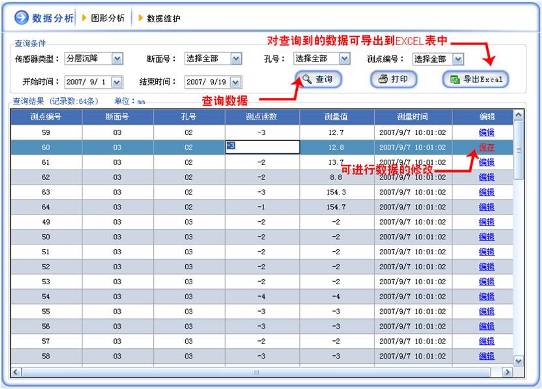The image size is (542, 389).
Task: Click the editable 测点读数 field in row 60
Action: tap(262, 147)
